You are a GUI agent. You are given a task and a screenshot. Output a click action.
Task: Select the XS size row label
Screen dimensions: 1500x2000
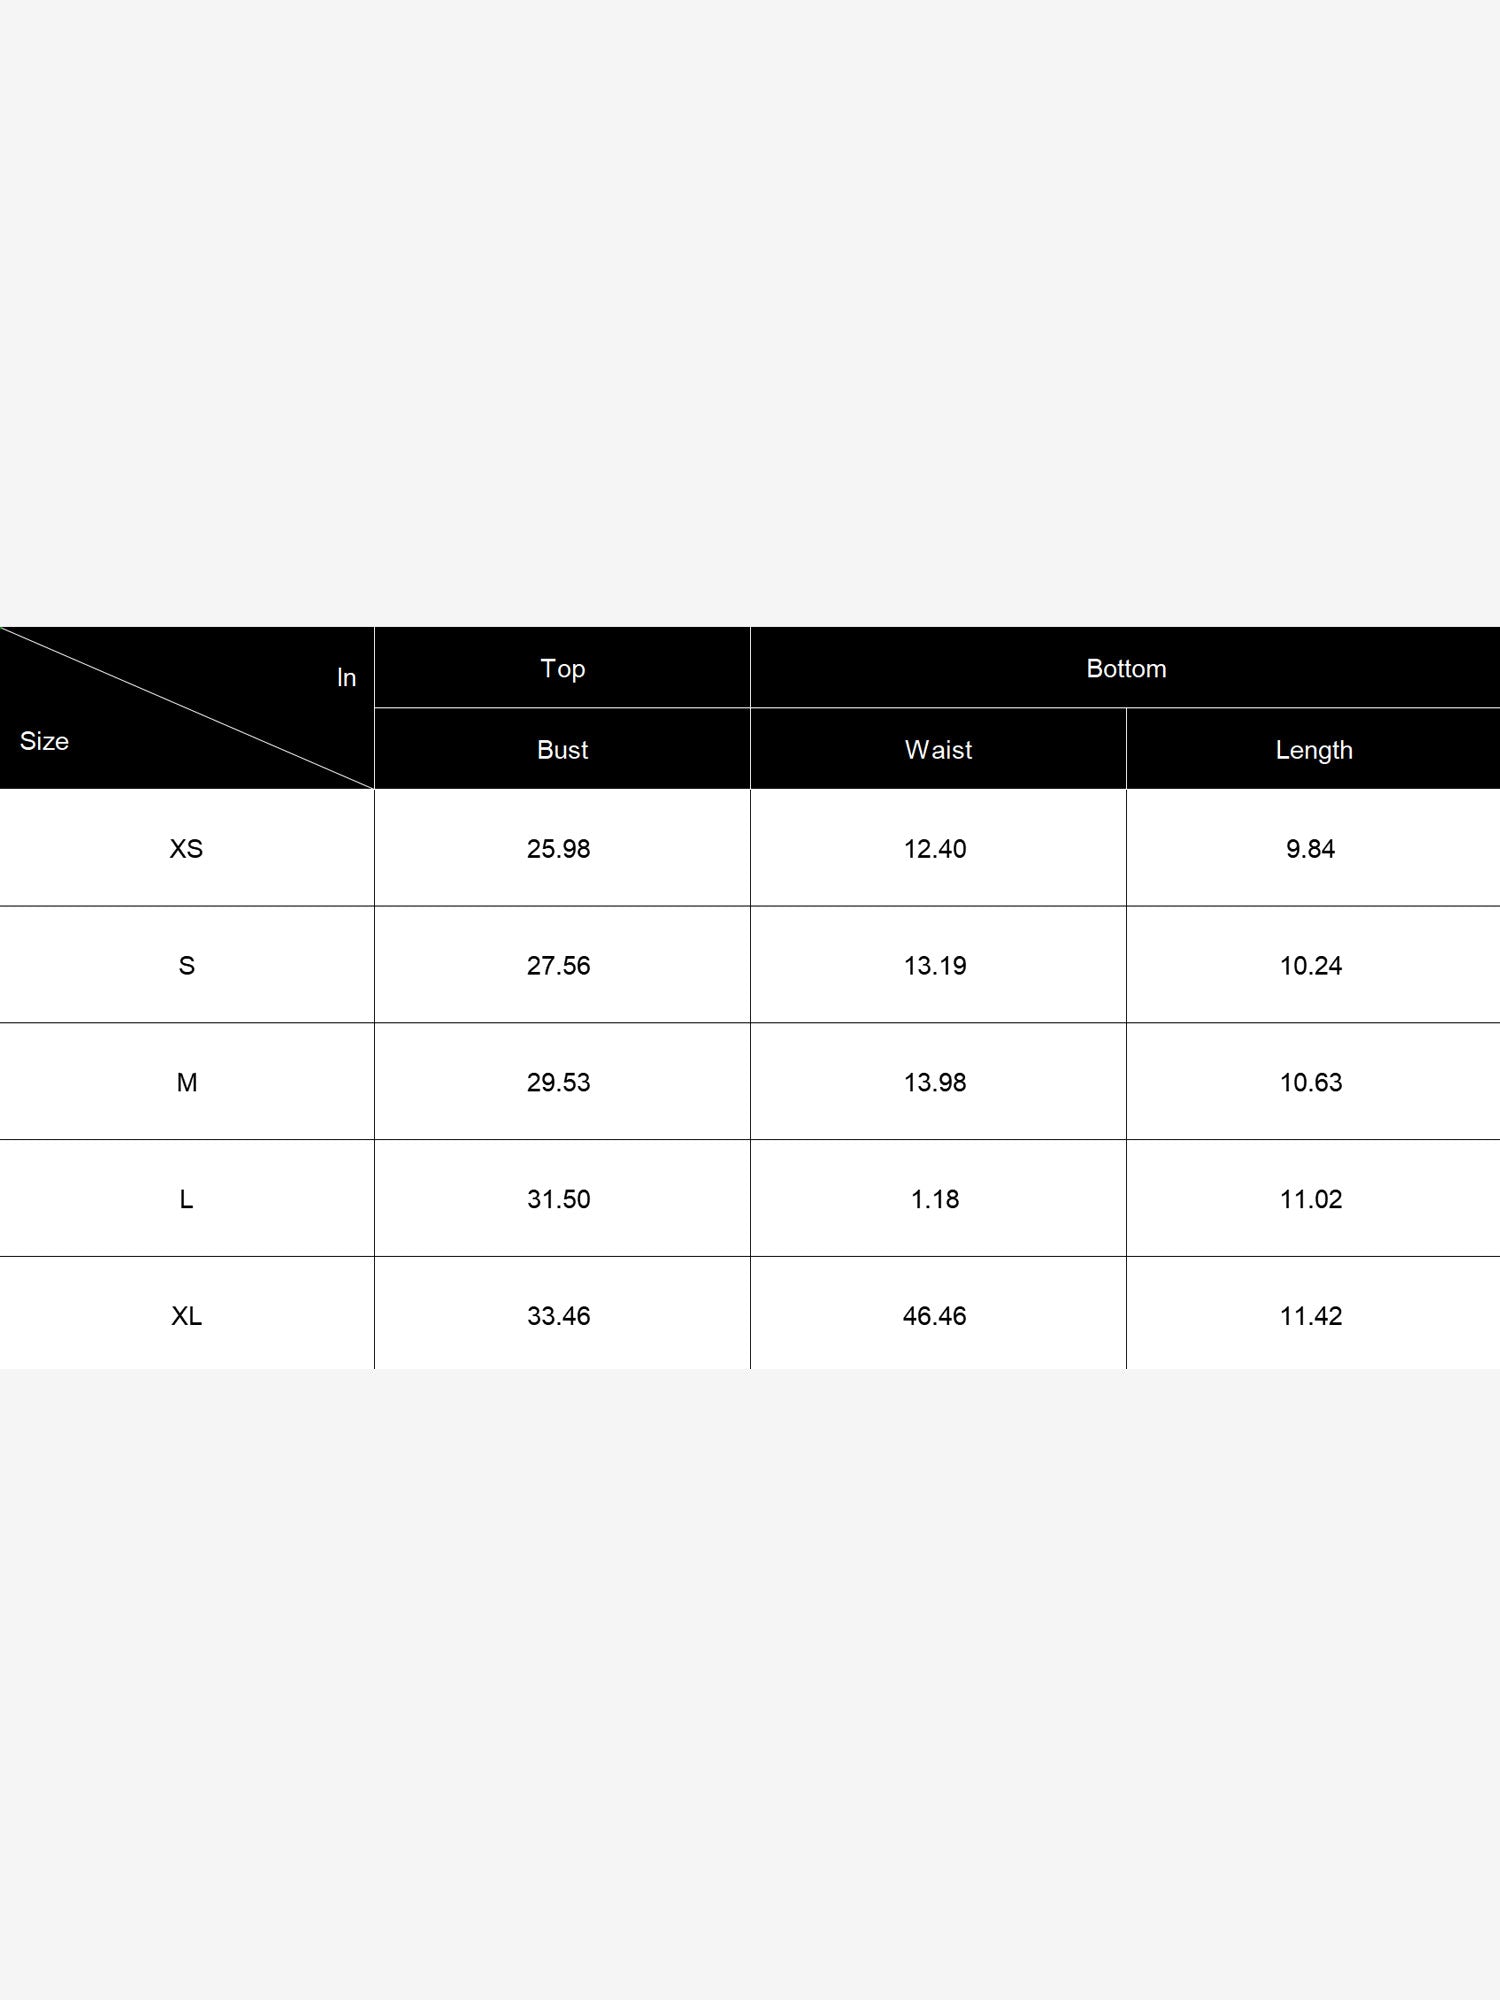186,849
